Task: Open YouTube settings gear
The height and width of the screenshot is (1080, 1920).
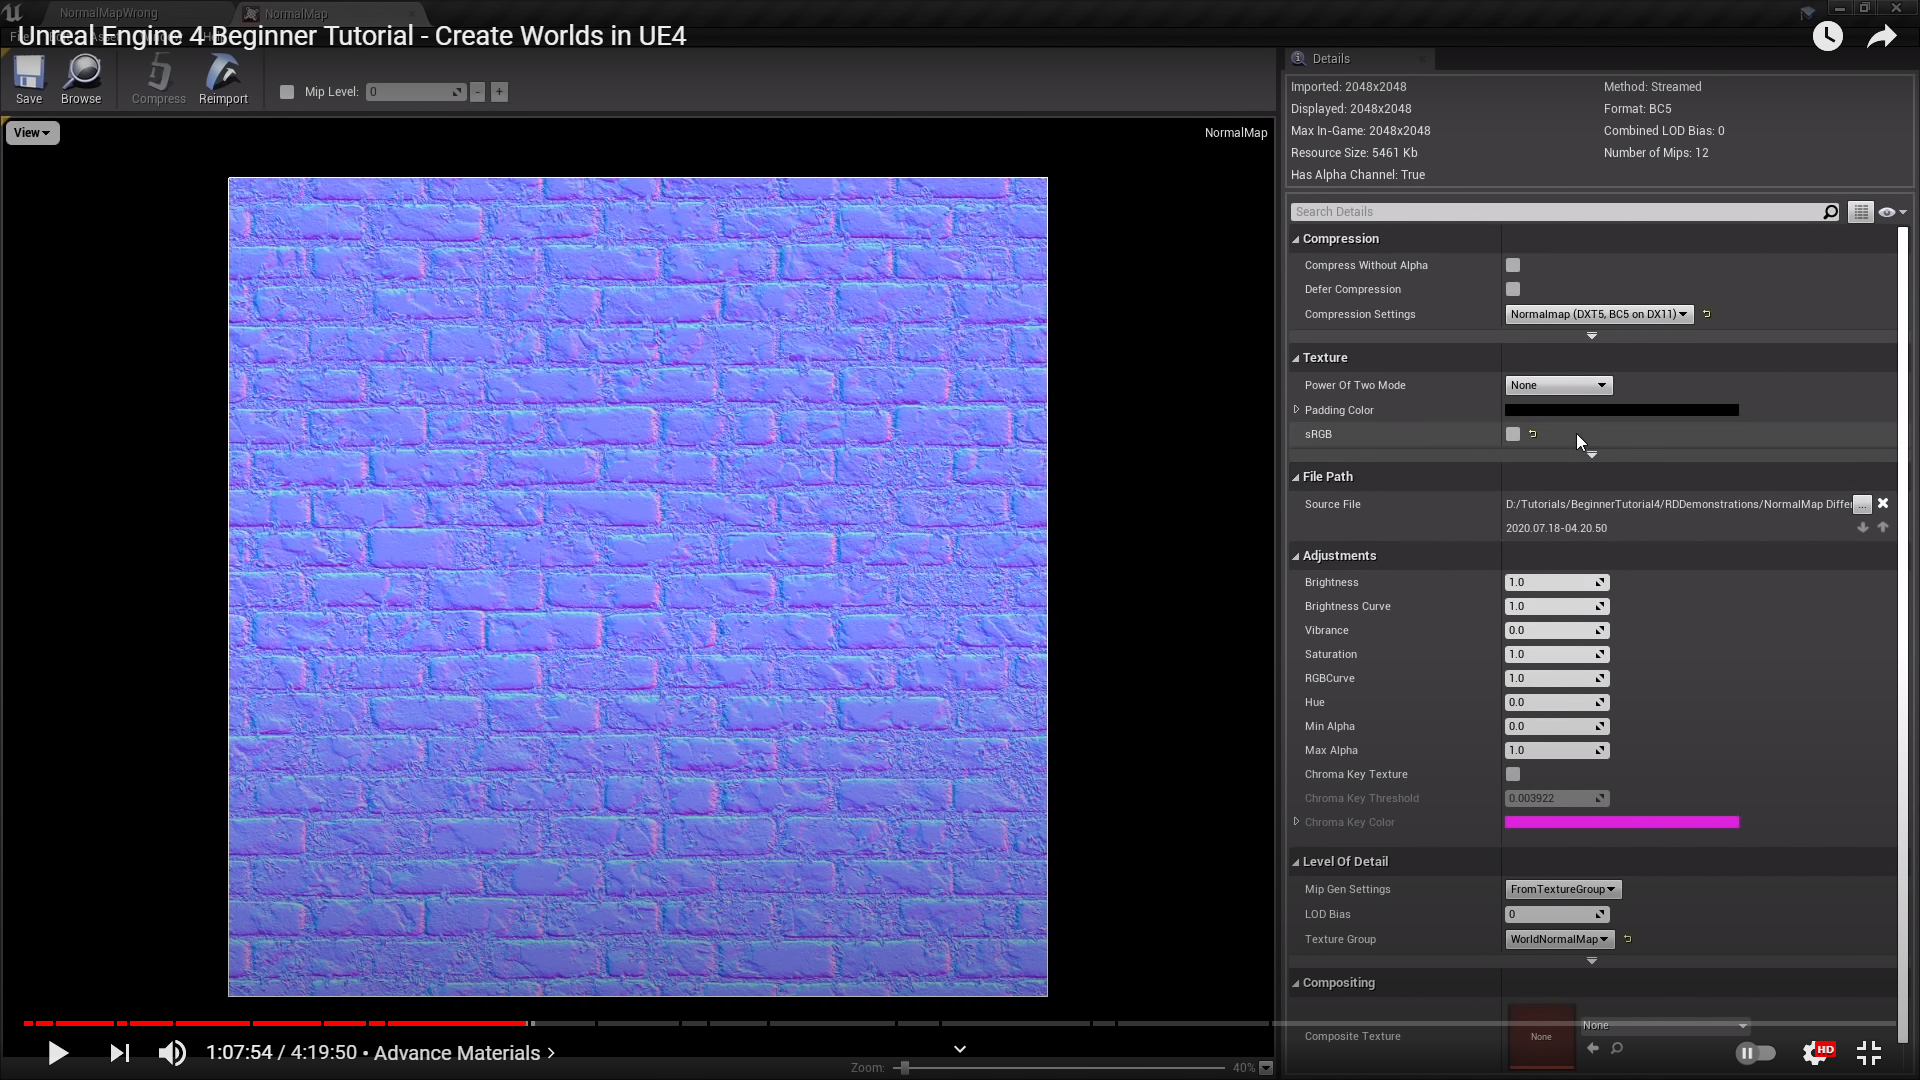Action: tap(1815, 1053)
